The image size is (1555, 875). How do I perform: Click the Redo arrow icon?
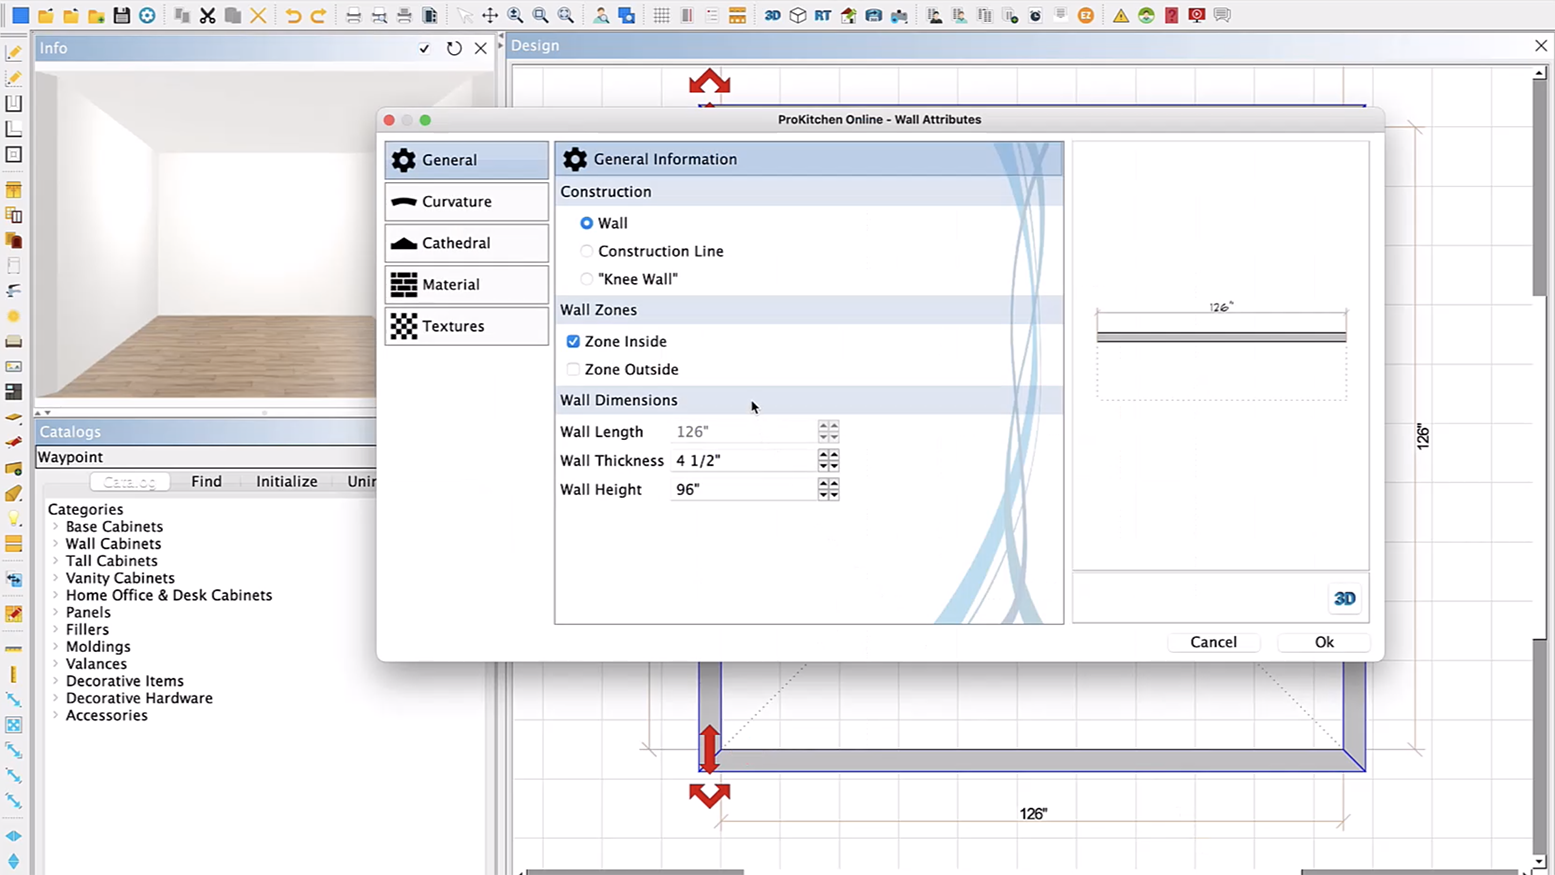coord(318,15)
